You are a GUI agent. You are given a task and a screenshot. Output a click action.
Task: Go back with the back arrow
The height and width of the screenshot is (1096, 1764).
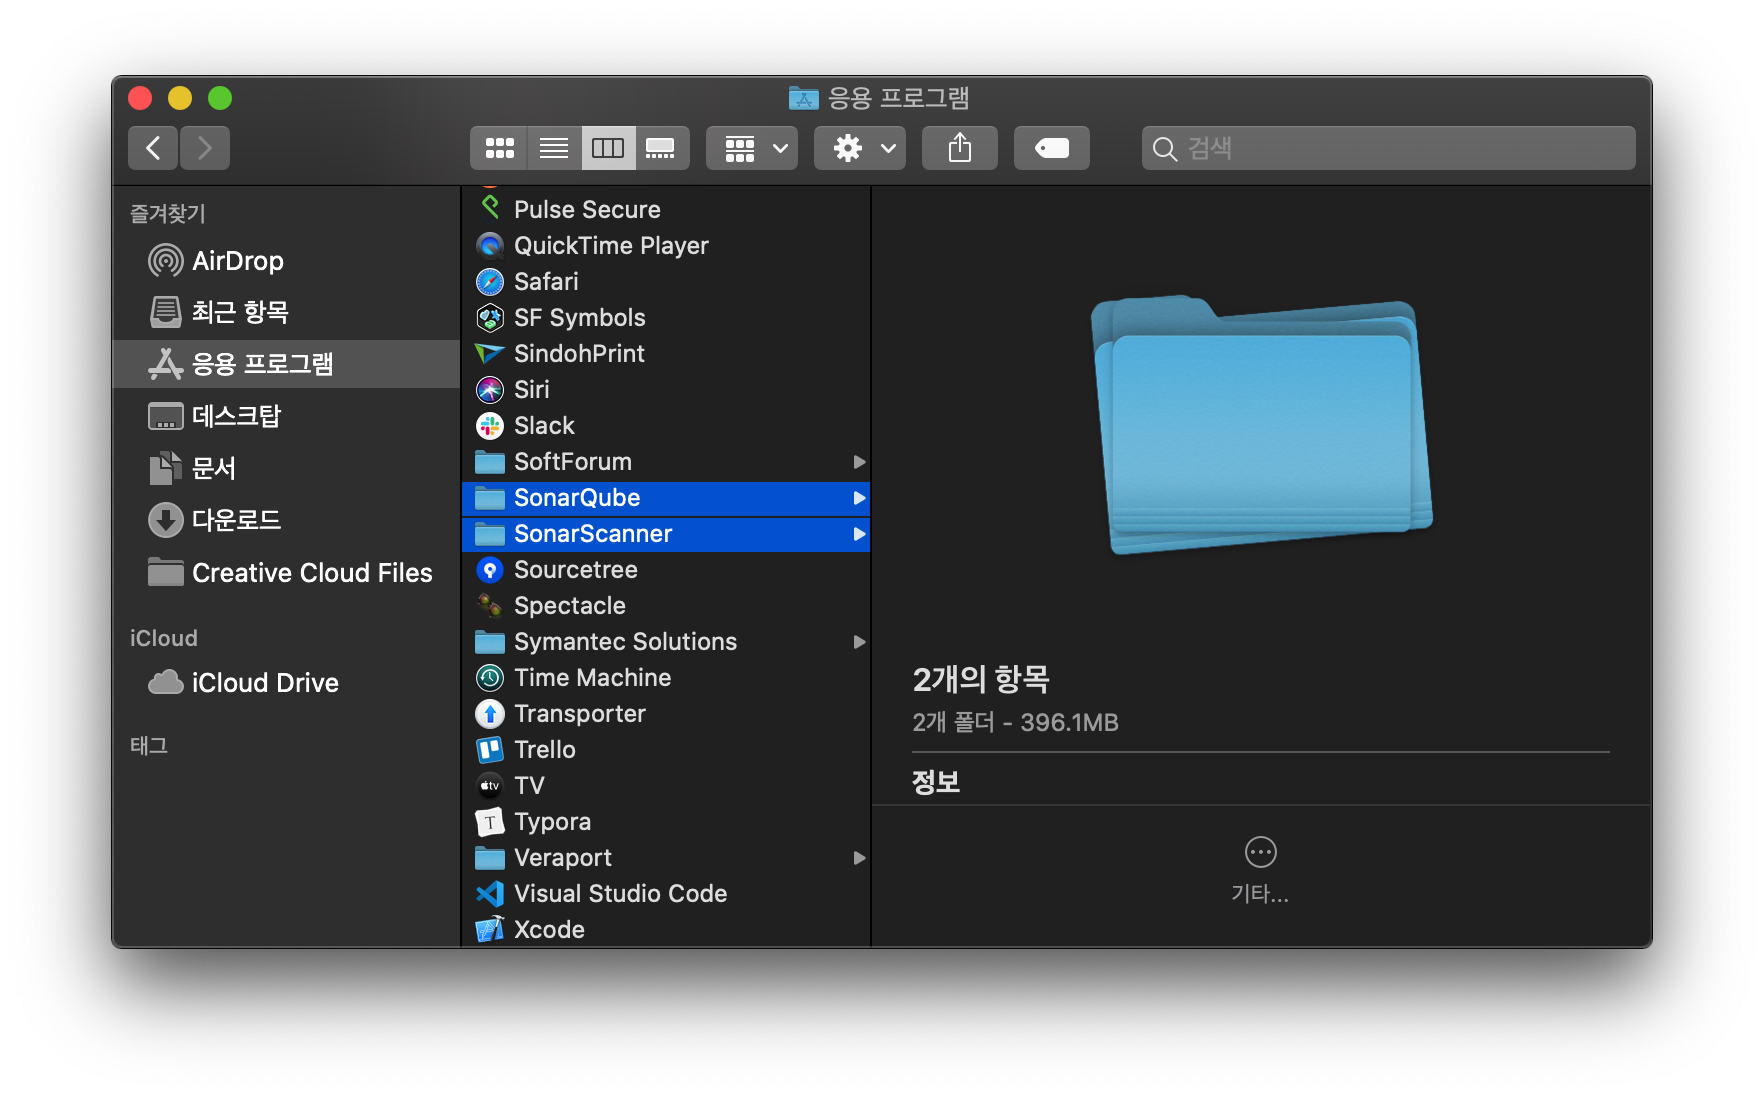(153, 148)
